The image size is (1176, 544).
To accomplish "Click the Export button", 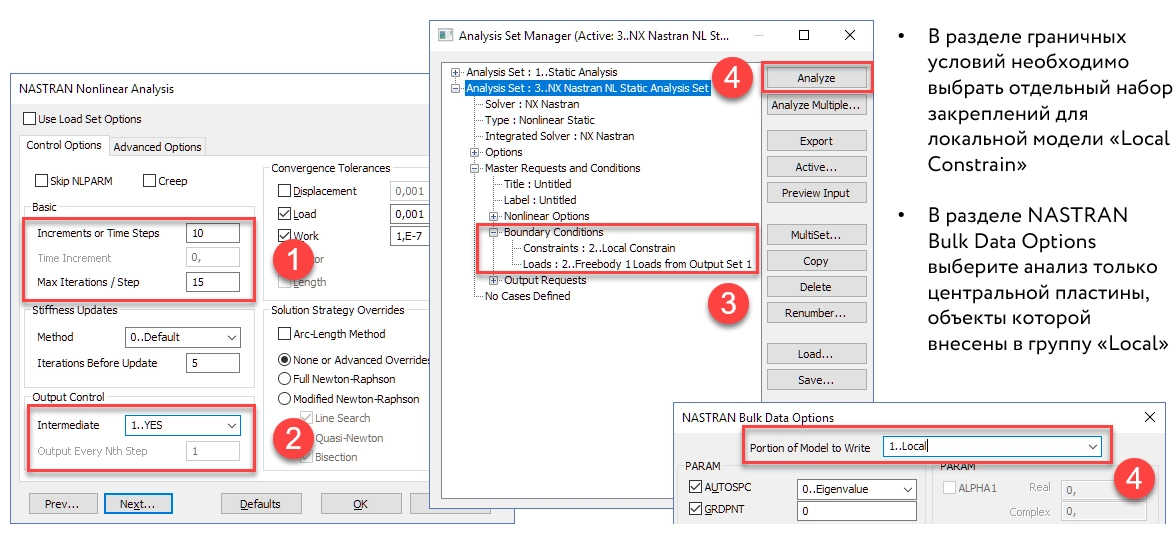I will coord(816,140).
